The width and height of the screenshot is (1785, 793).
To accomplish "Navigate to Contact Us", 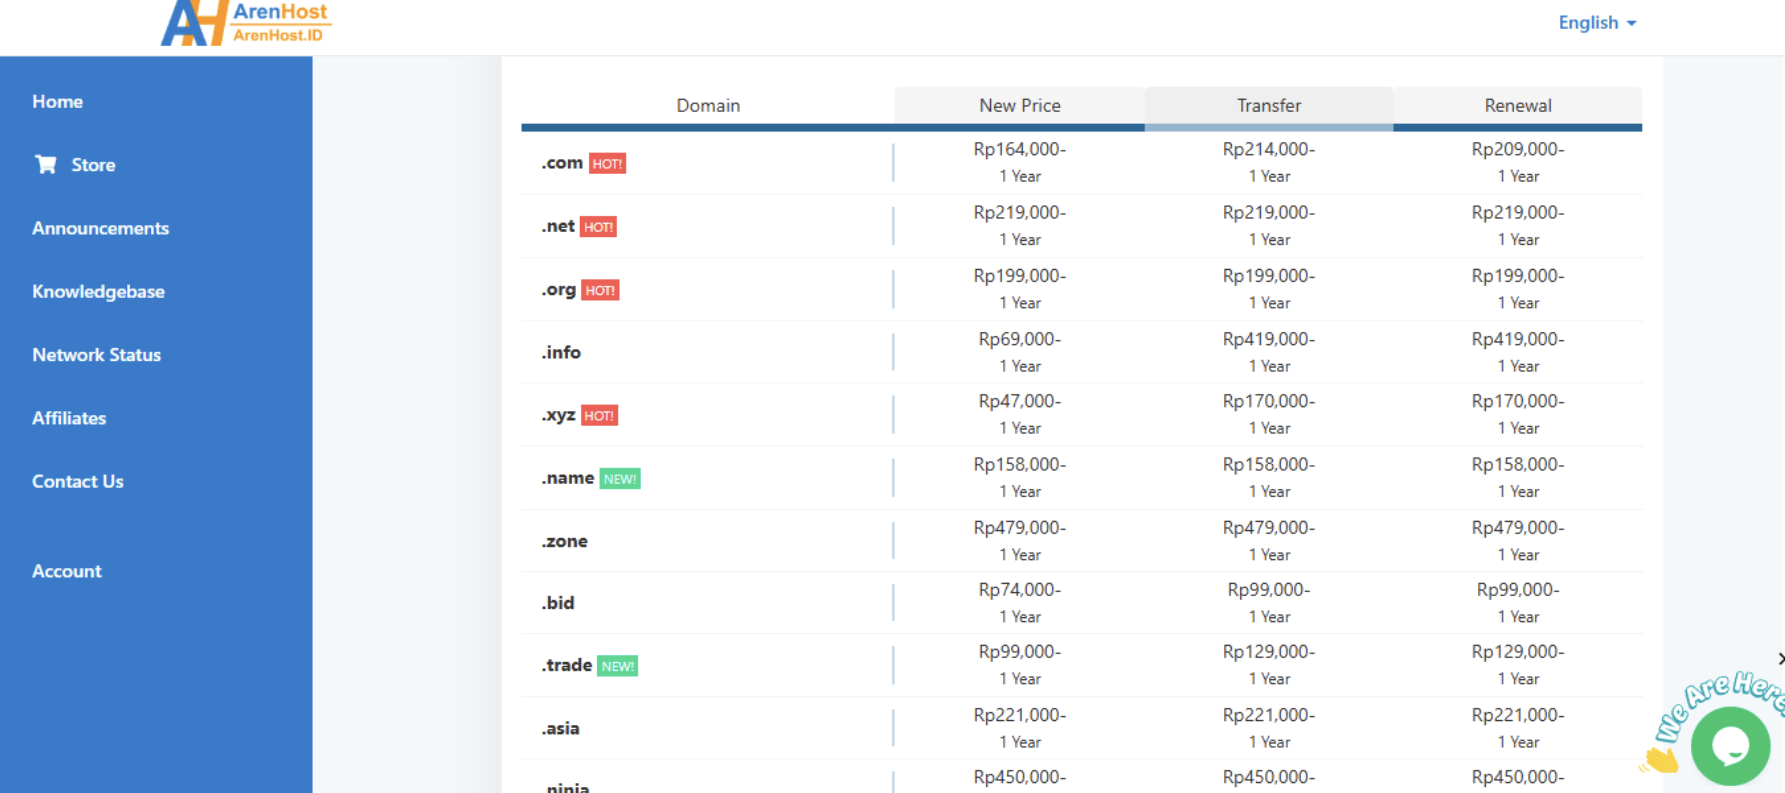I will click(78, 481).
